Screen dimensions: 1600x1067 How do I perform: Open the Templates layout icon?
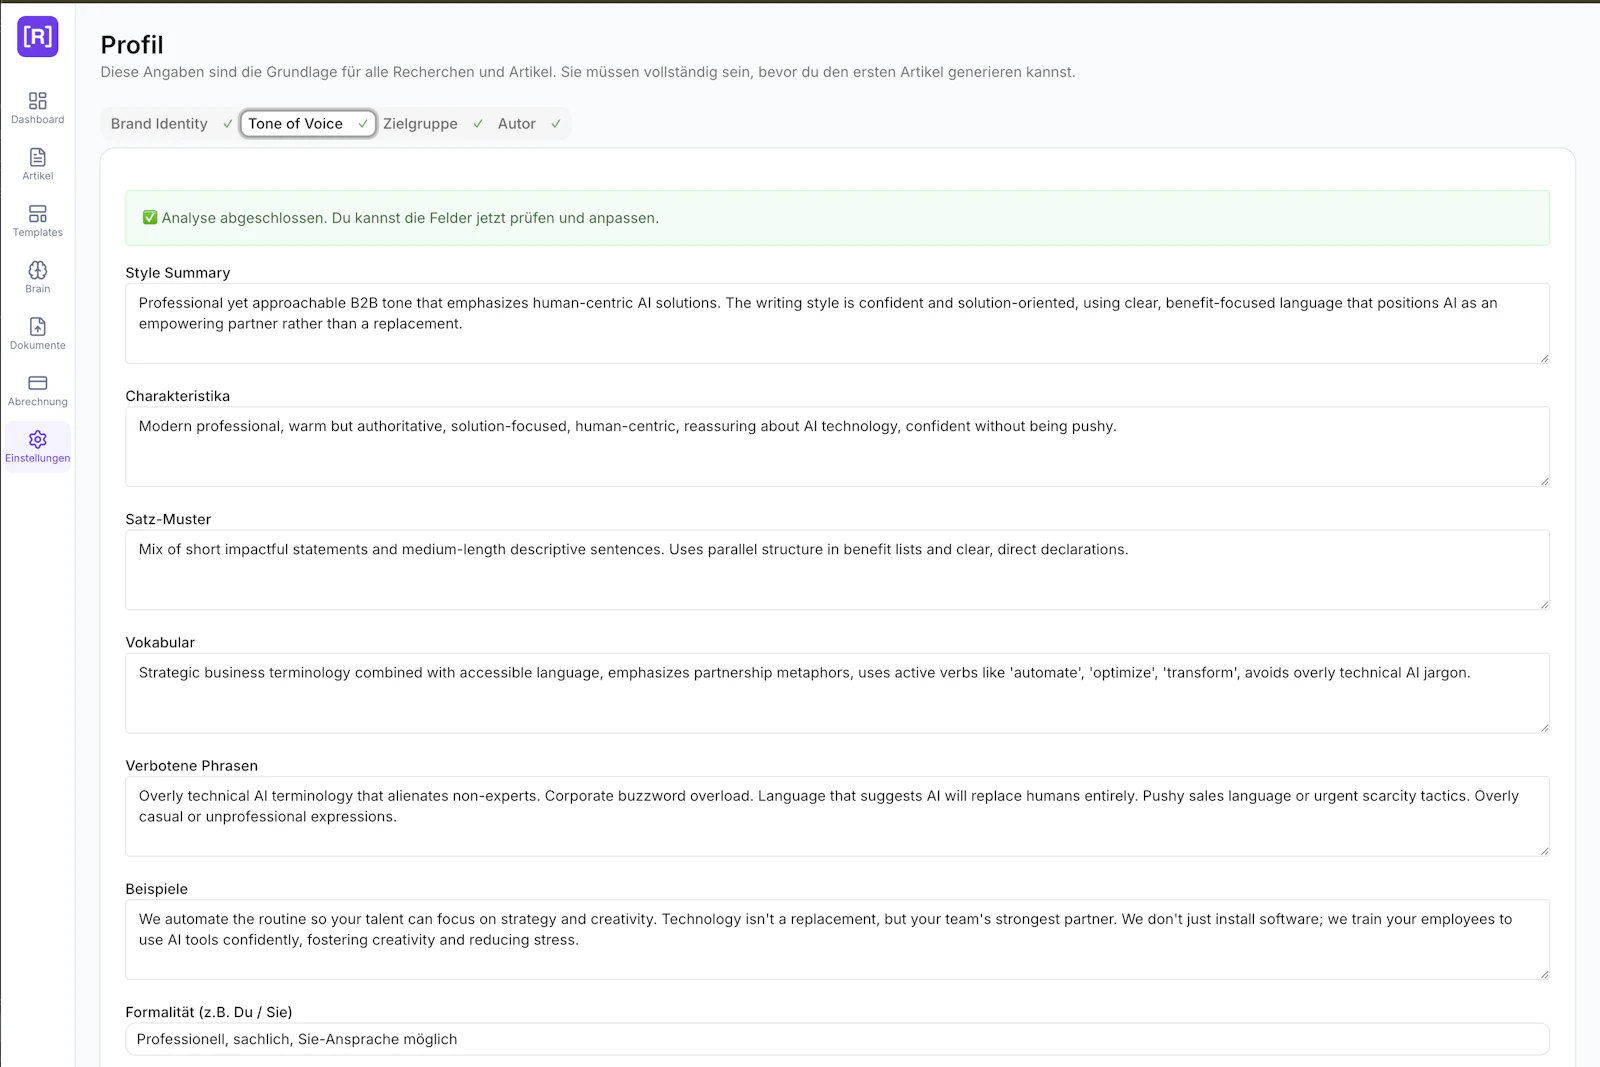click(x=38, y=214)
